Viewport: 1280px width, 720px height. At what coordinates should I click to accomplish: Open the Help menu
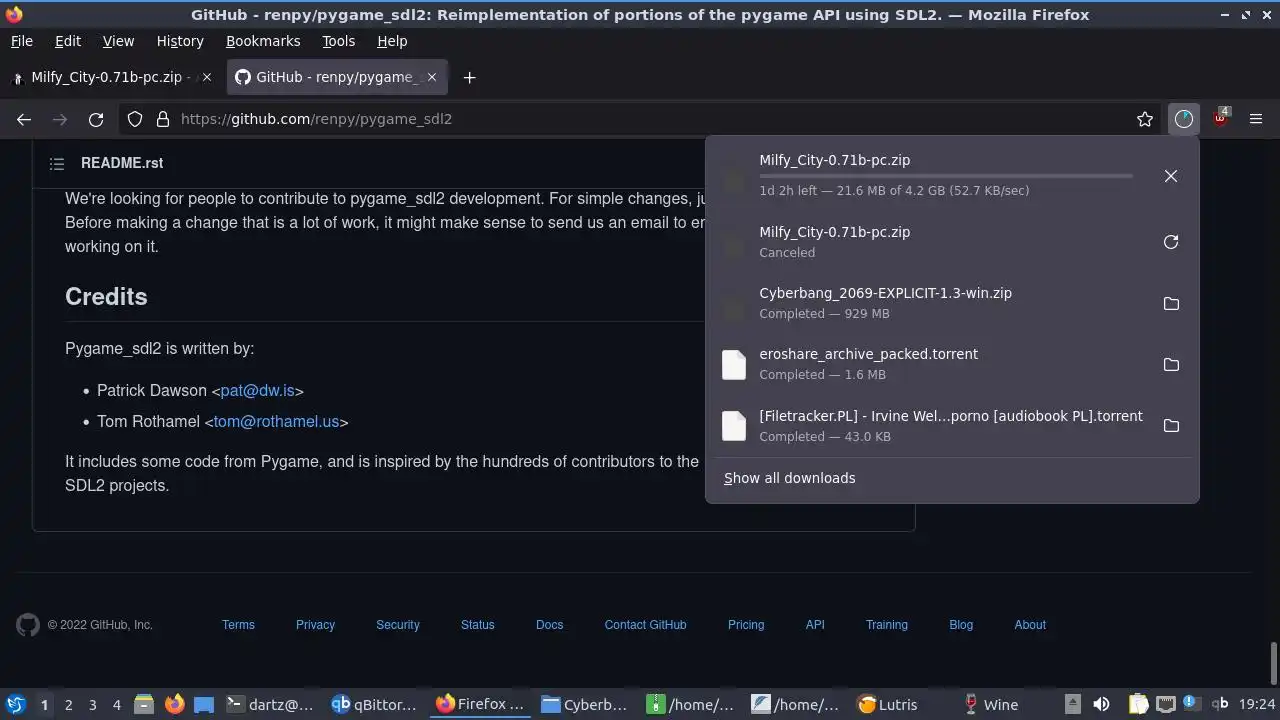[392, 41]
